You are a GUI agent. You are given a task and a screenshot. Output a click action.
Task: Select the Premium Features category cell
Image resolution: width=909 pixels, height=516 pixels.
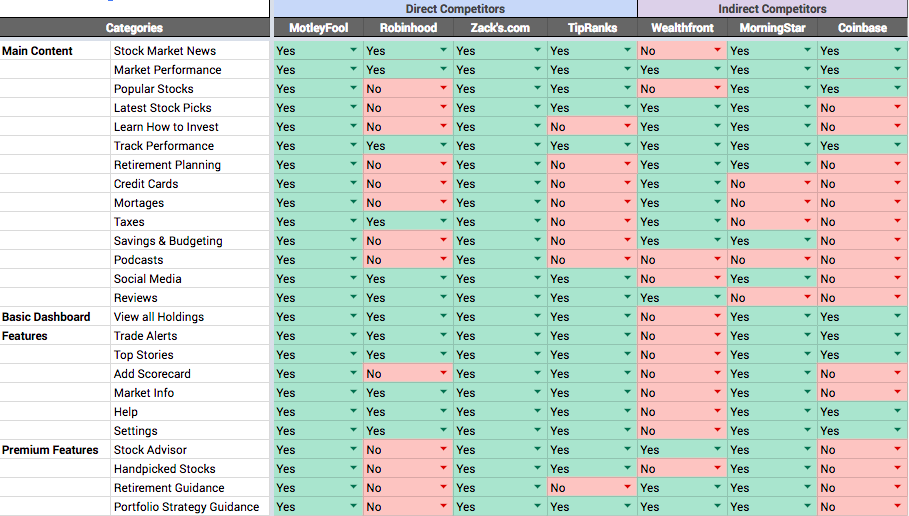tap(55, 449)
